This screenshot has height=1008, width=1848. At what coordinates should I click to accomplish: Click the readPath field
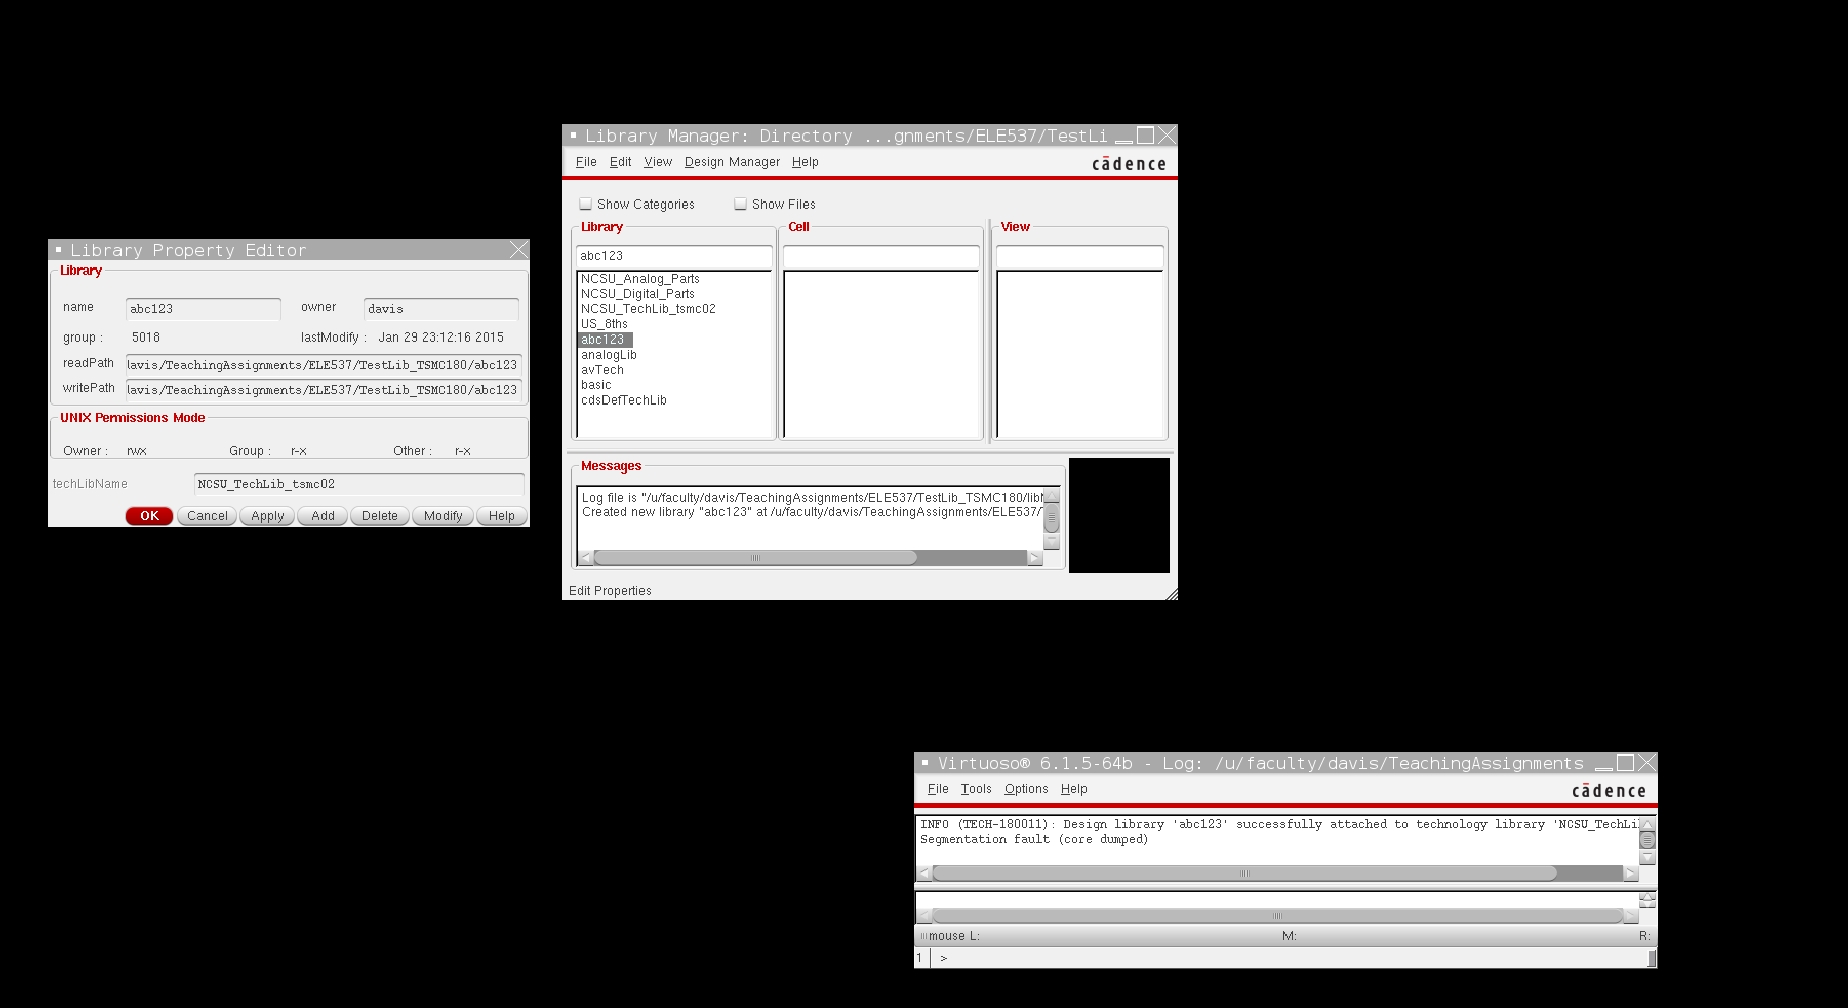pos(324,365)
